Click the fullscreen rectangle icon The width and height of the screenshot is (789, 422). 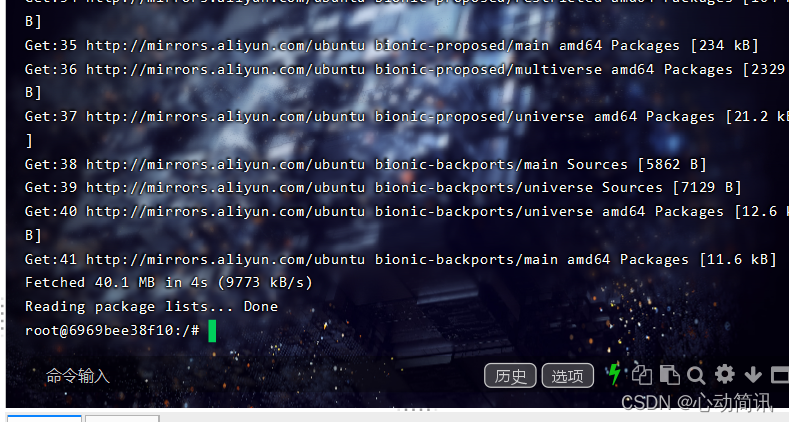pyautogui.click(x=780, y=375)
